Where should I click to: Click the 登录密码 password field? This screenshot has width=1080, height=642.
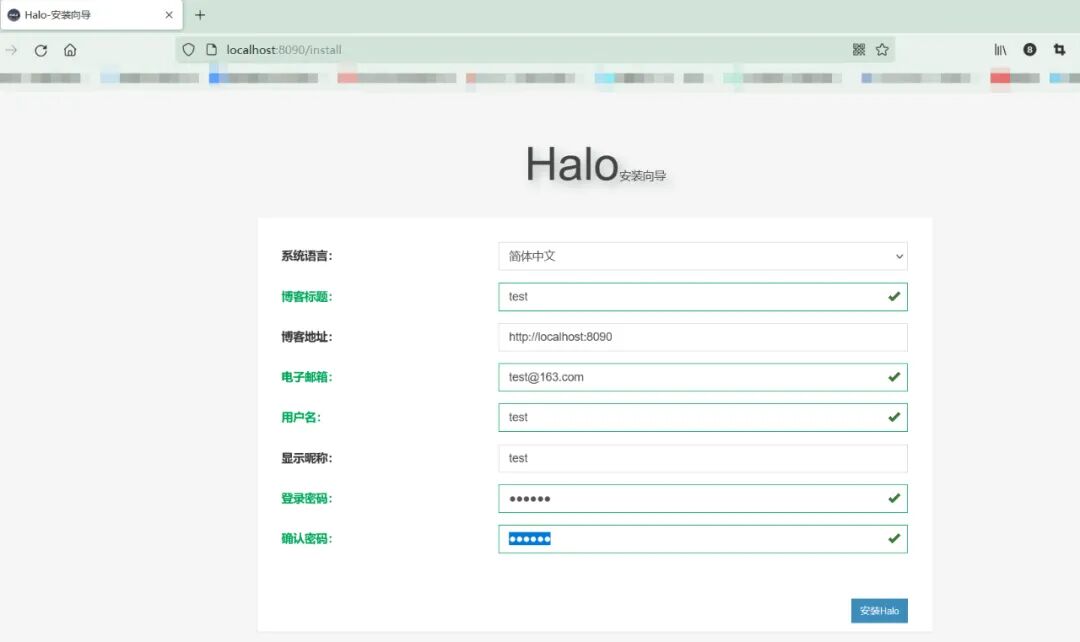tap(703, 499)
